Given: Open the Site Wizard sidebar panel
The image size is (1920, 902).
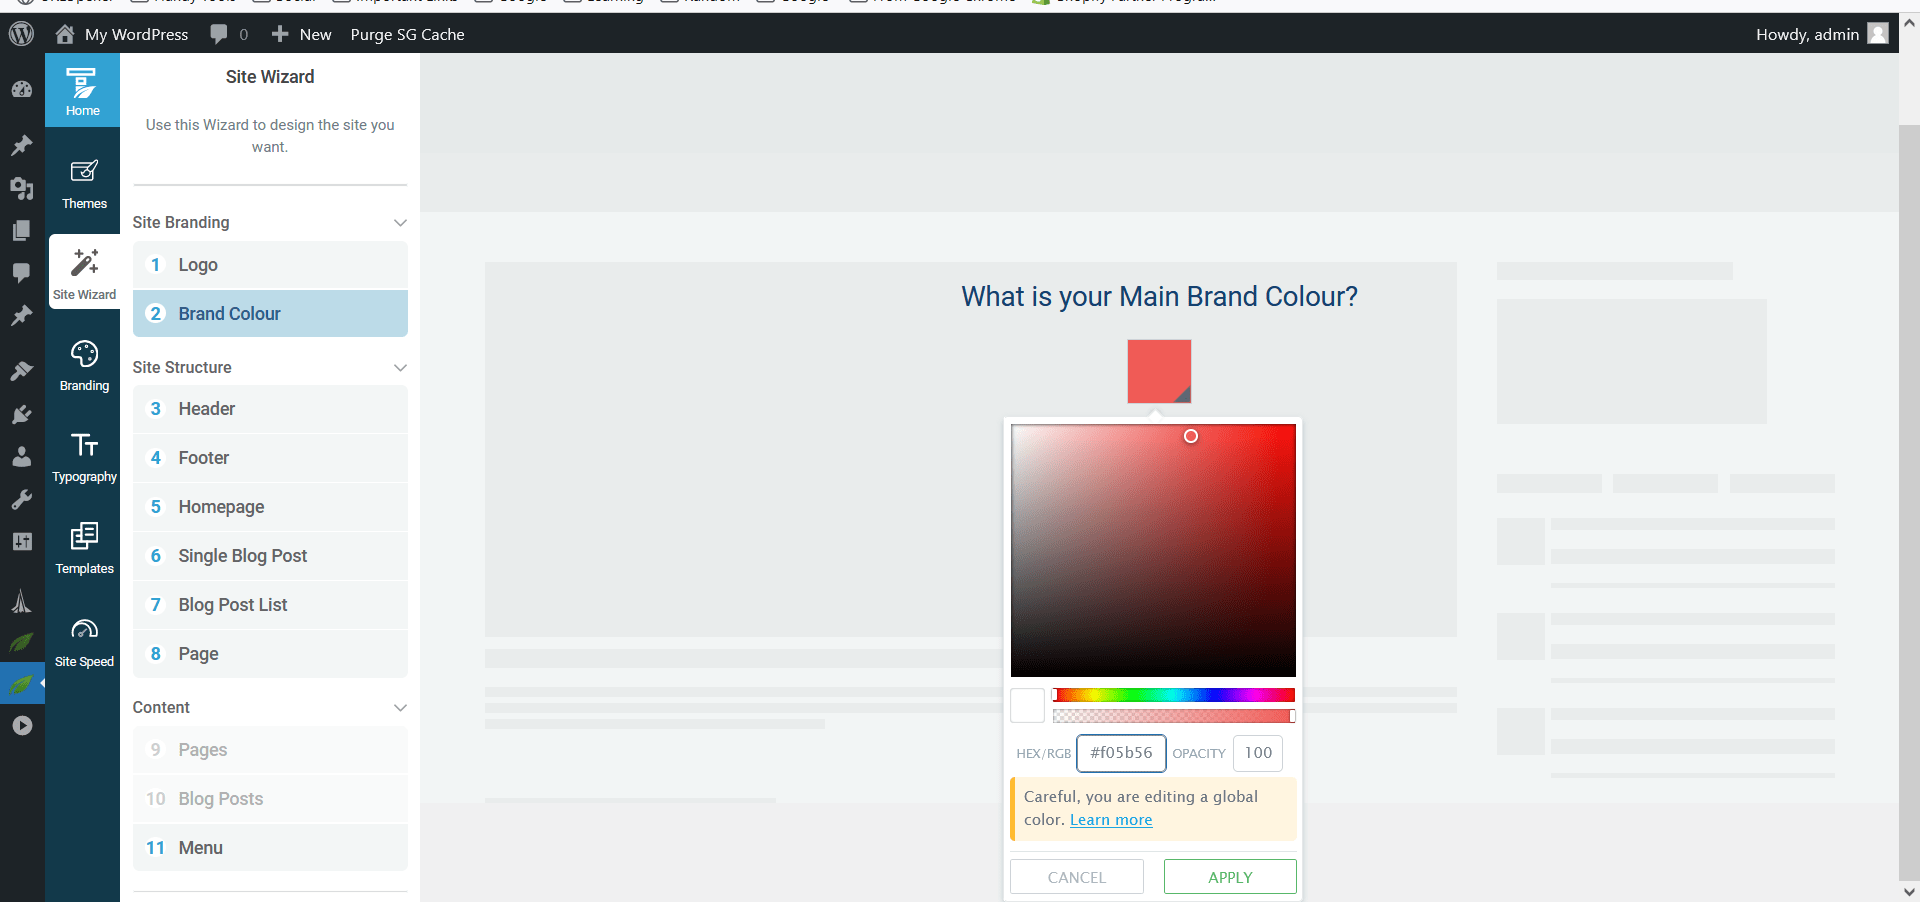Looking at the screenshot, I should coord(83,272).
